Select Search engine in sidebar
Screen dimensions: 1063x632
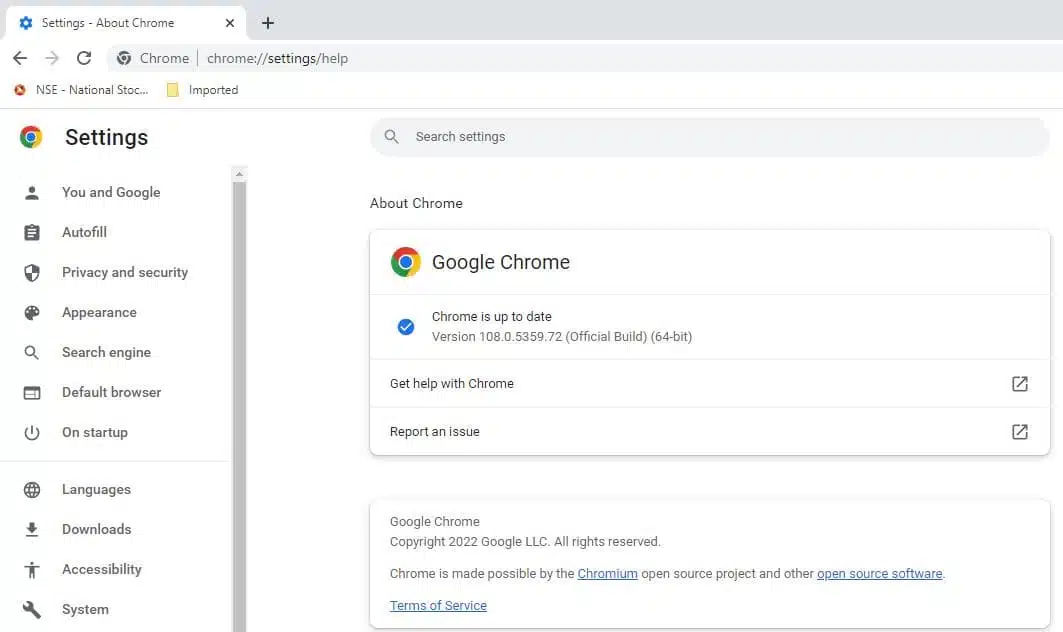pyautogui.click(x=106, y=353)
